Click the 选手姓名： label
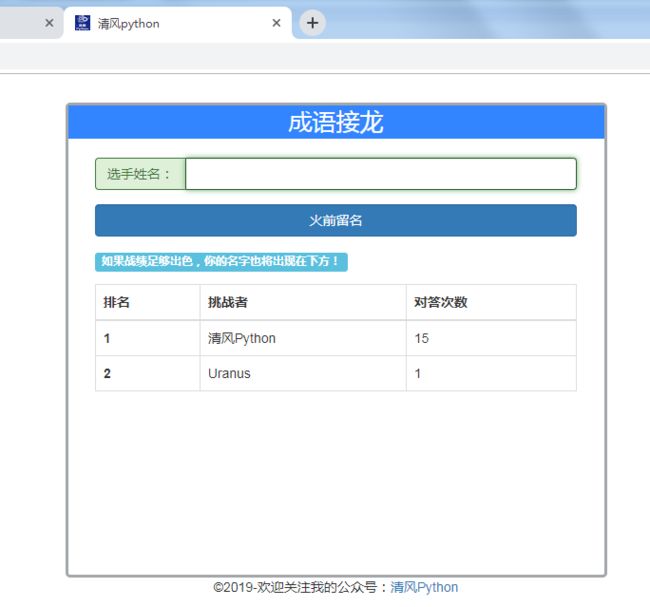This screenshot has width=650, height=607. (140, 174)
